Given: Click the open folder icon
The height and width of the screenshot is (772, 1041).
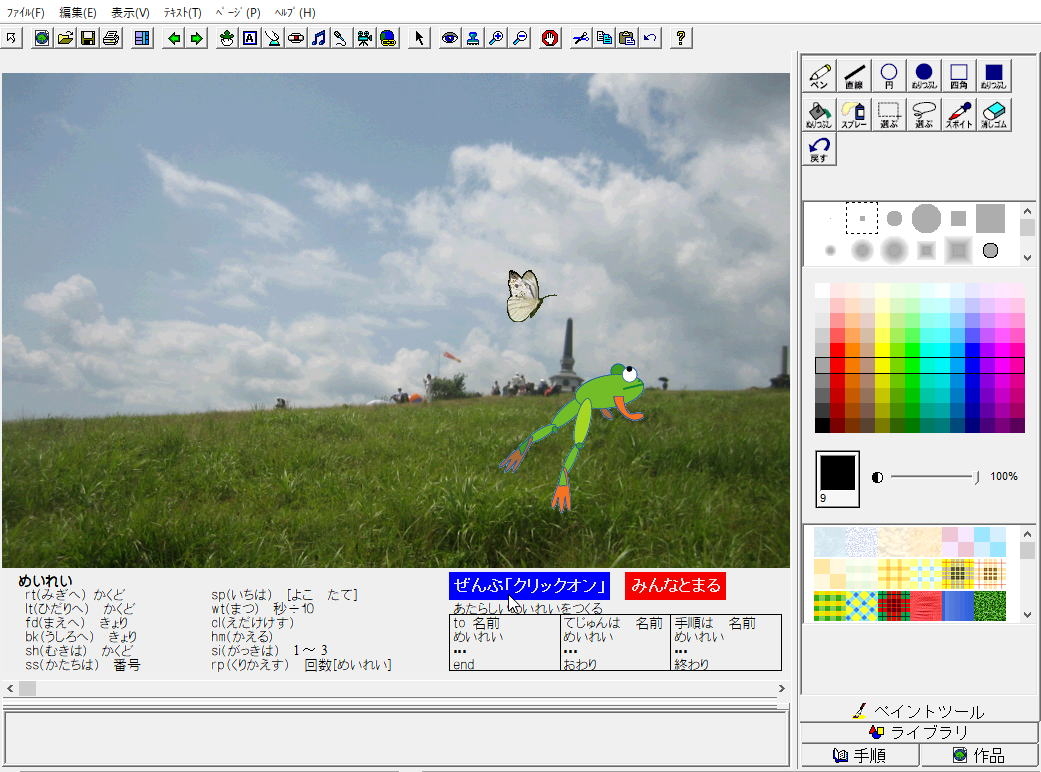Looking at the screenshot, I should [x=65, y=38].
